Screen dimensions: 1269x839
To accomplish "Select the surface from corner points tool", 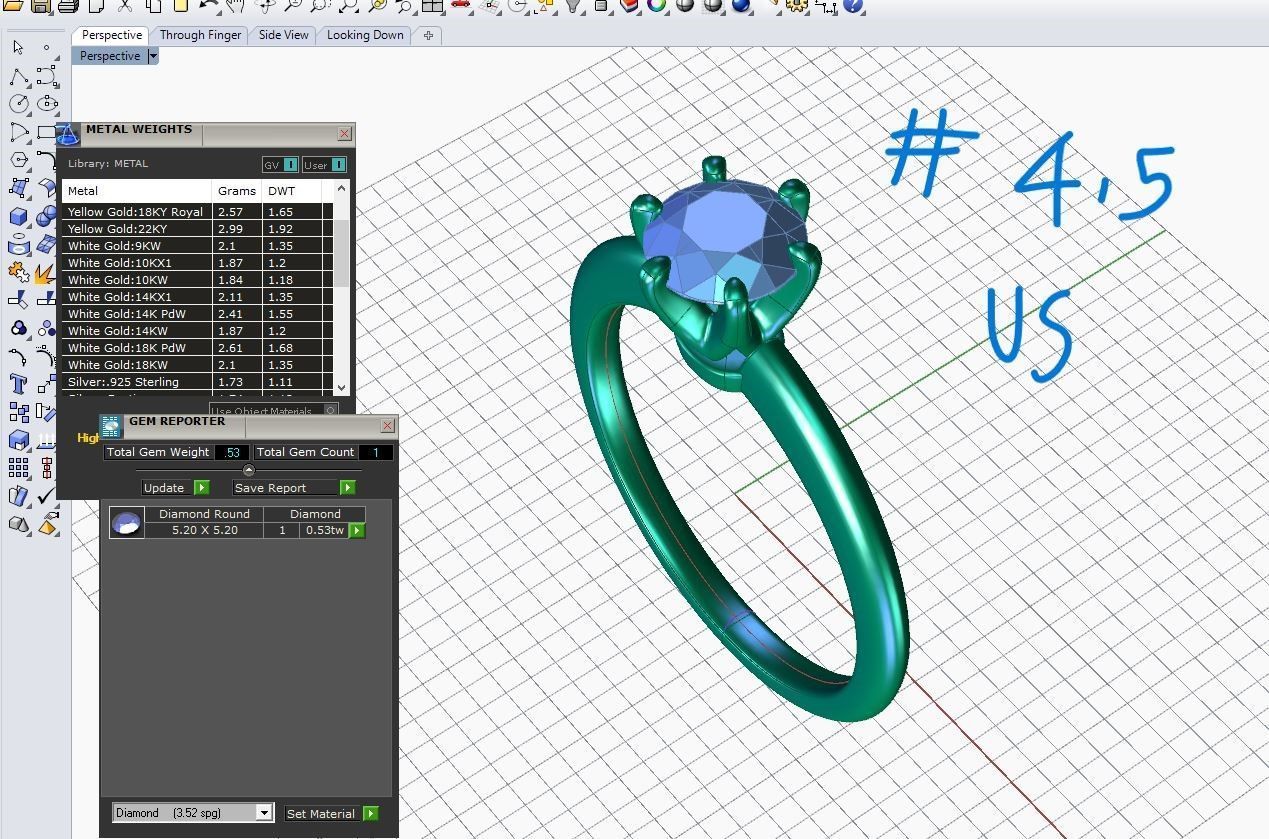I will [18, 188].
